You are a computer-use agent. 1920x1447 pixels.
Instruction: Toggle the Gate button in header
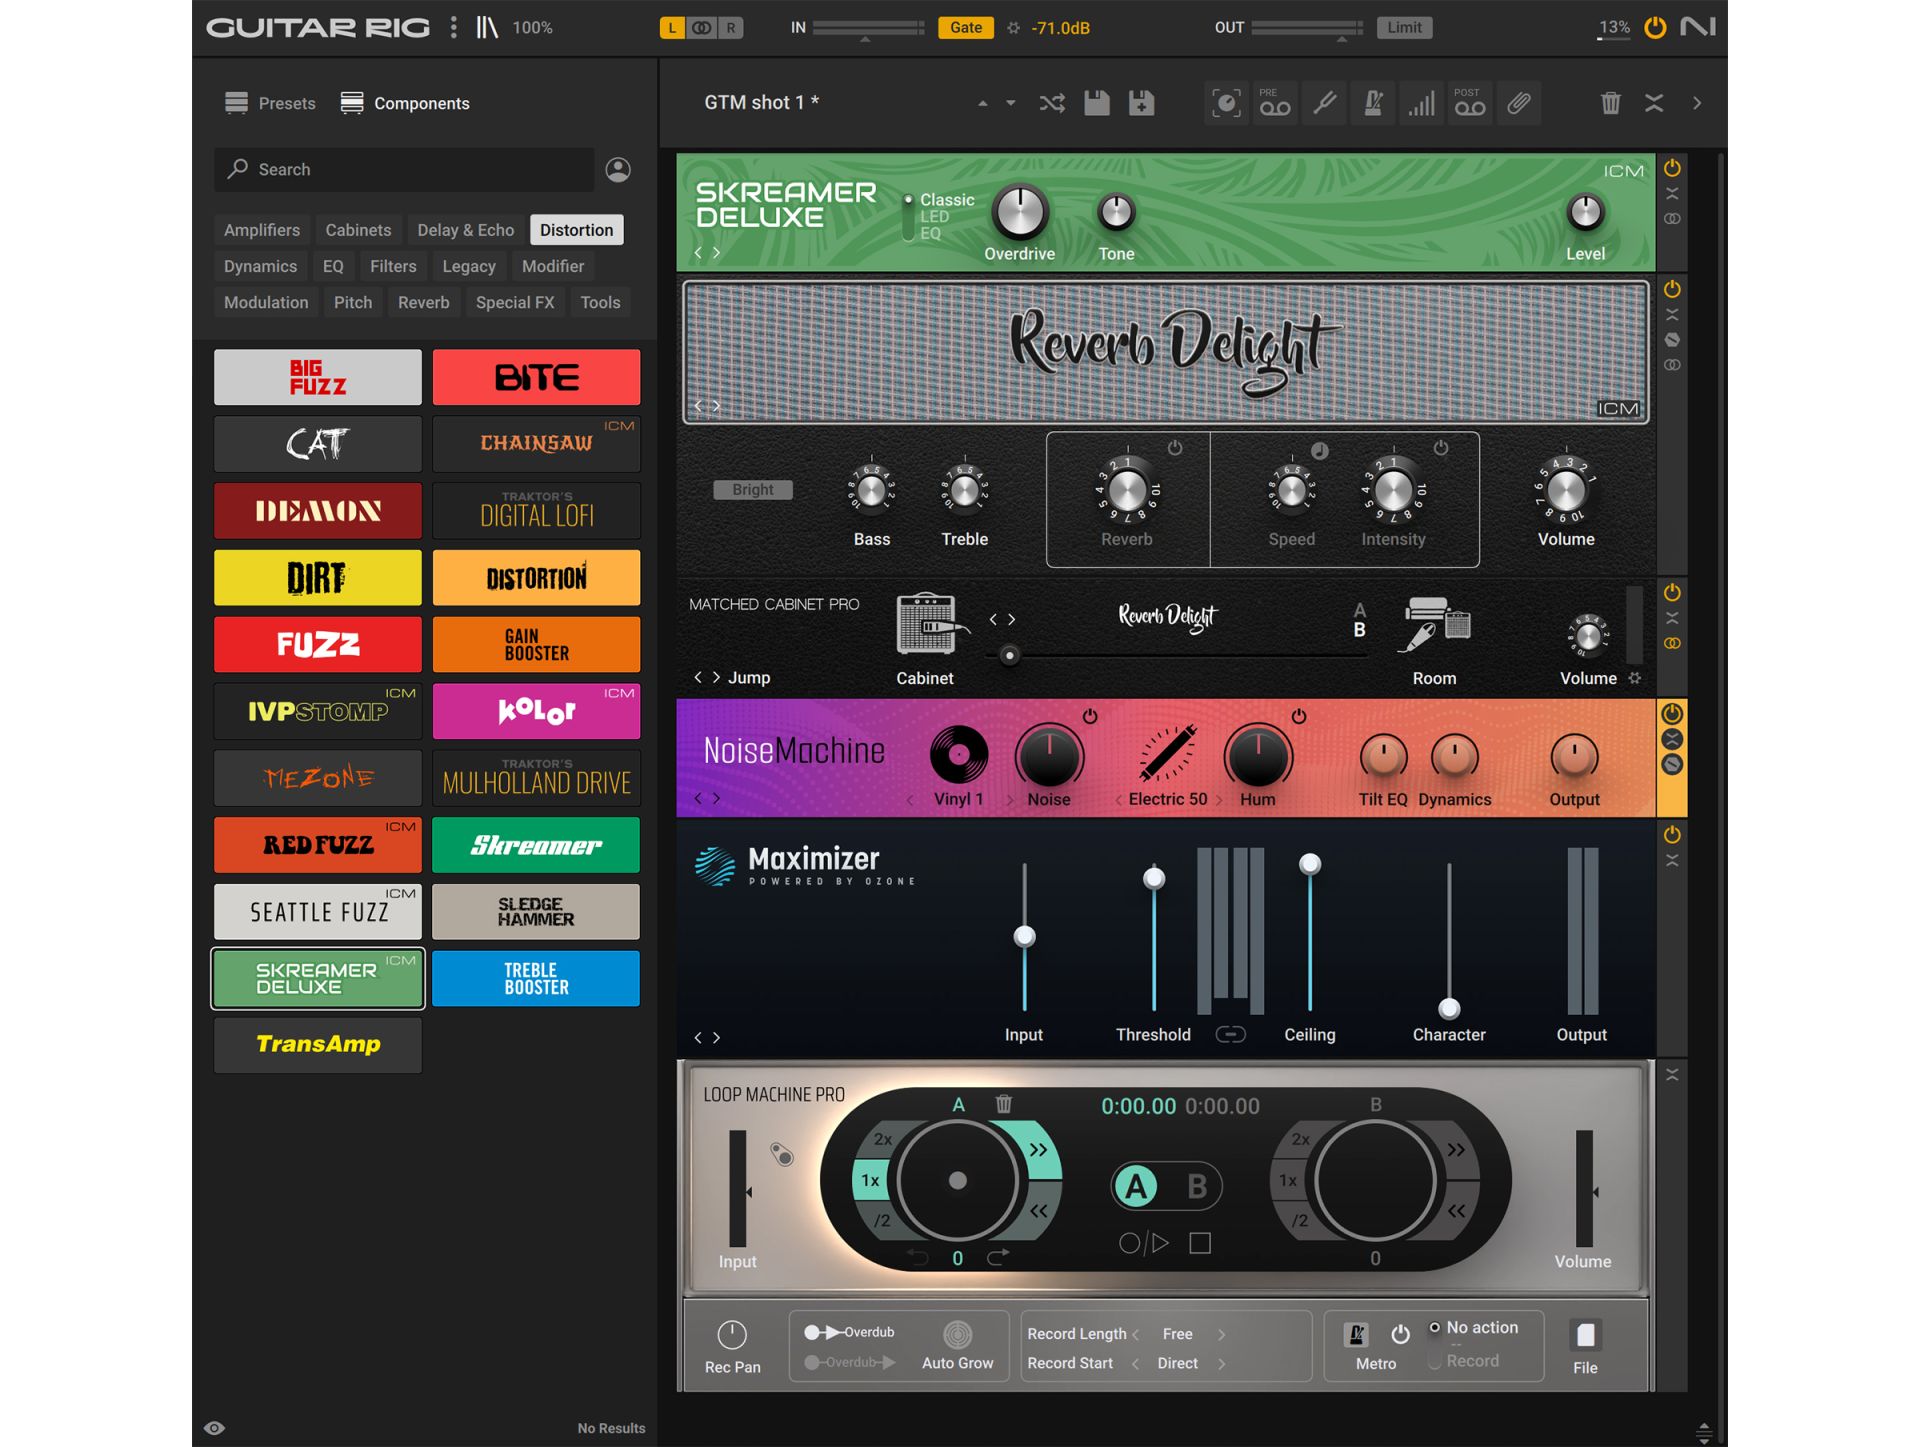pyautogui.click(x=965, y=28)
